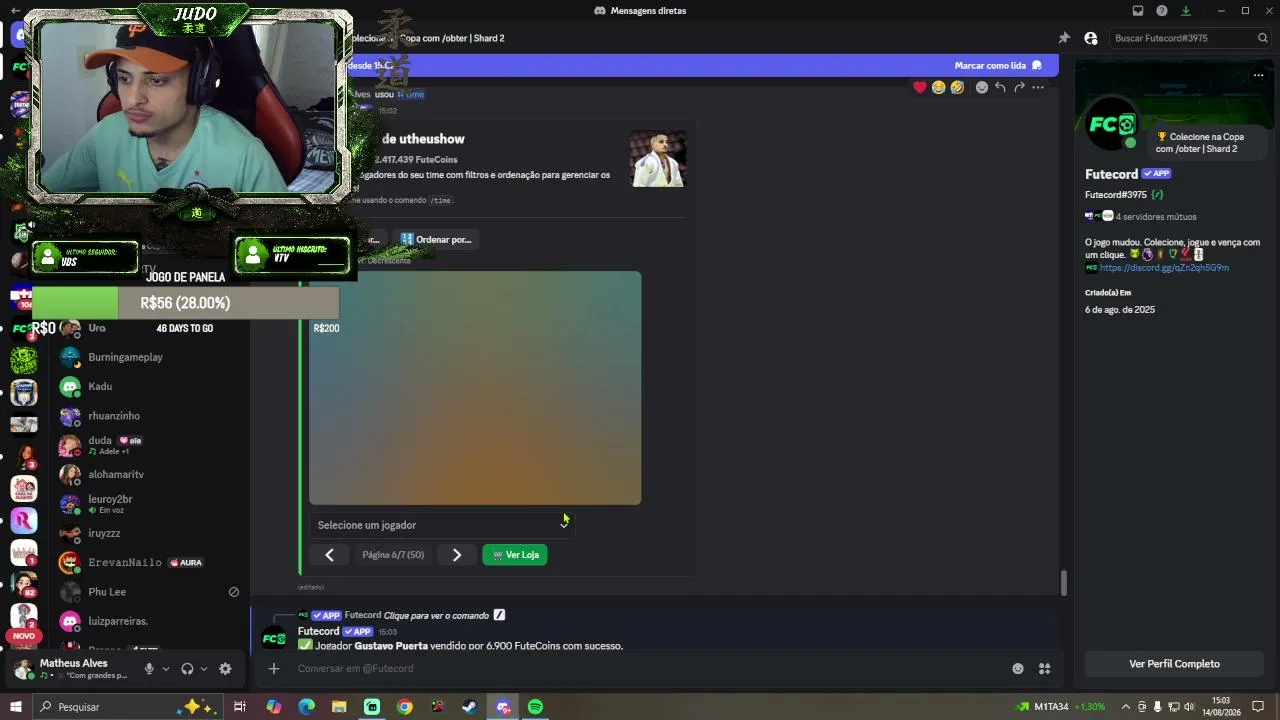Expand headphone output options arrow
Viewport: 1280px width, 720px height.
tap(204, 669)
